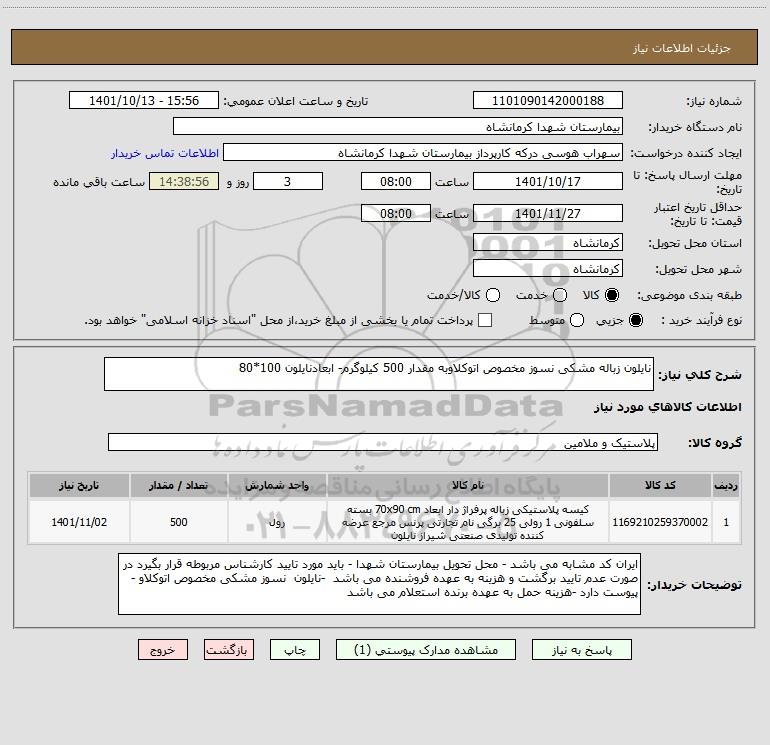
Task: Click the goods group field پلاستیک و ملامین
Action: pyautogui.click(x=383, y=442)
